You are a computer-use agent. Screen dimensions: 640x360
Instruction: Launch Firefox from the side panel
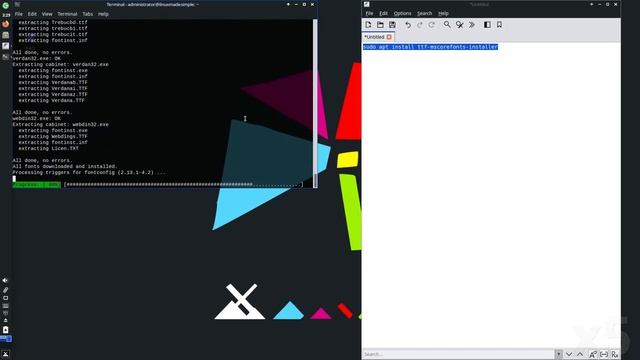coord(5,24)
